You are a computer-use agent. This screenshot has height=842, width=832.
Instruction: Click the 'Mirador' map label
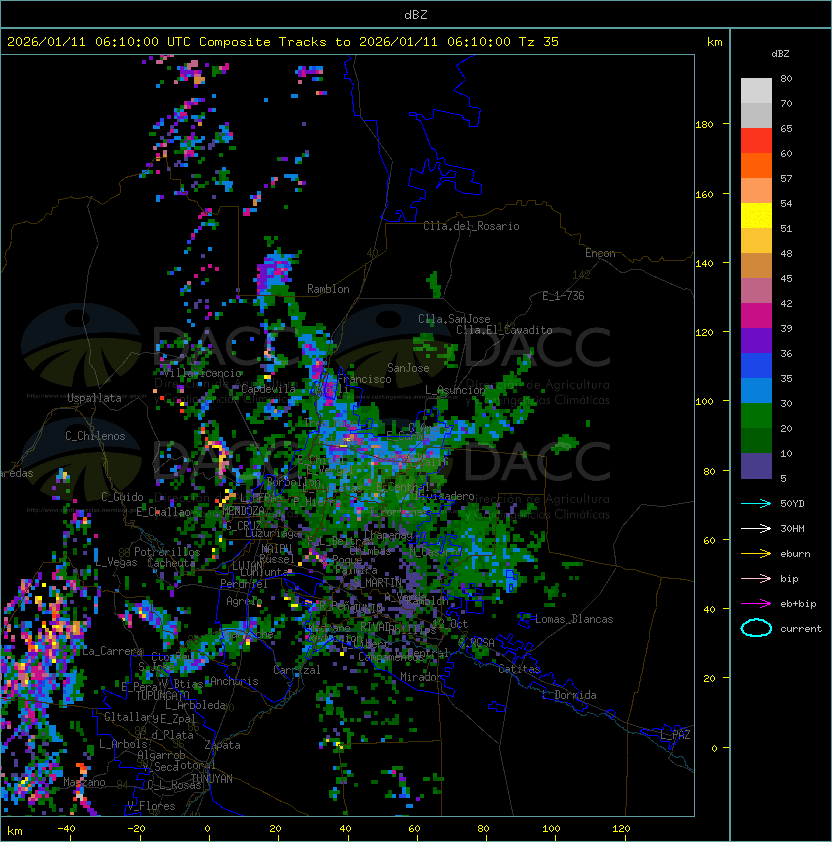[421, 677]
